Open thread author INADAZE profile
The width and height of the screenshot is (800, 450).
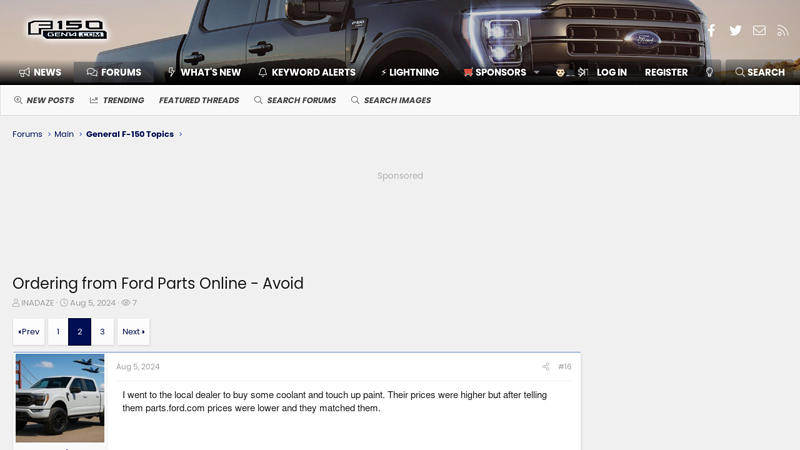(x=37, y=303)
